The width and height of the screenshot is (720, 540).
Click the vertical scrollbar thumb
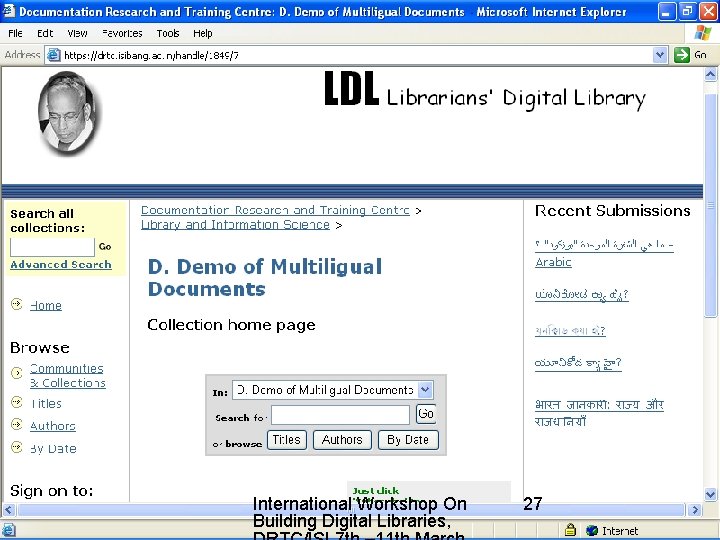pos(710,205)
